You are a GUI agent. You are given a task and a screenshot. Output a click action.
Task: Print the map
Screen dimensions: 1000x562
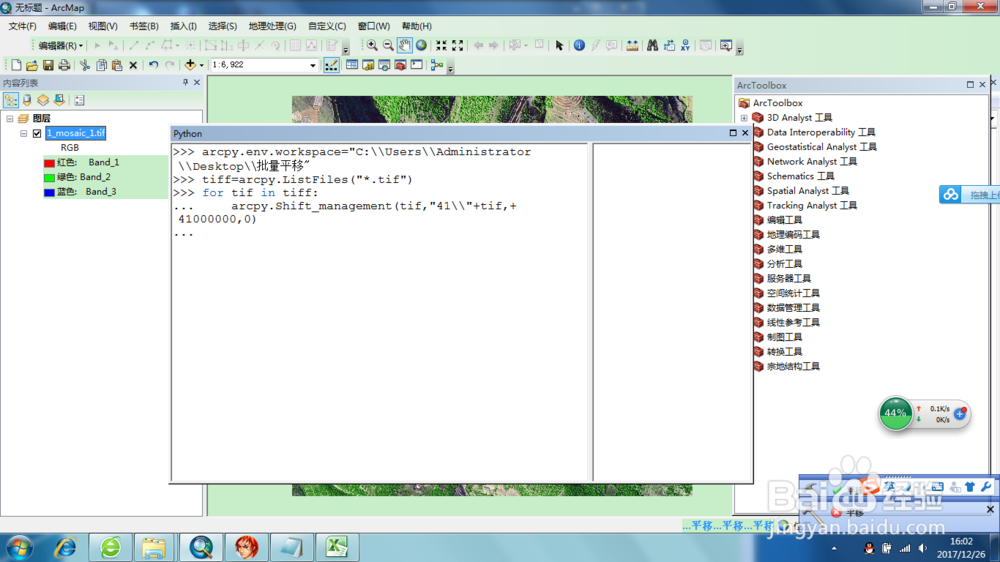point(64,65)
